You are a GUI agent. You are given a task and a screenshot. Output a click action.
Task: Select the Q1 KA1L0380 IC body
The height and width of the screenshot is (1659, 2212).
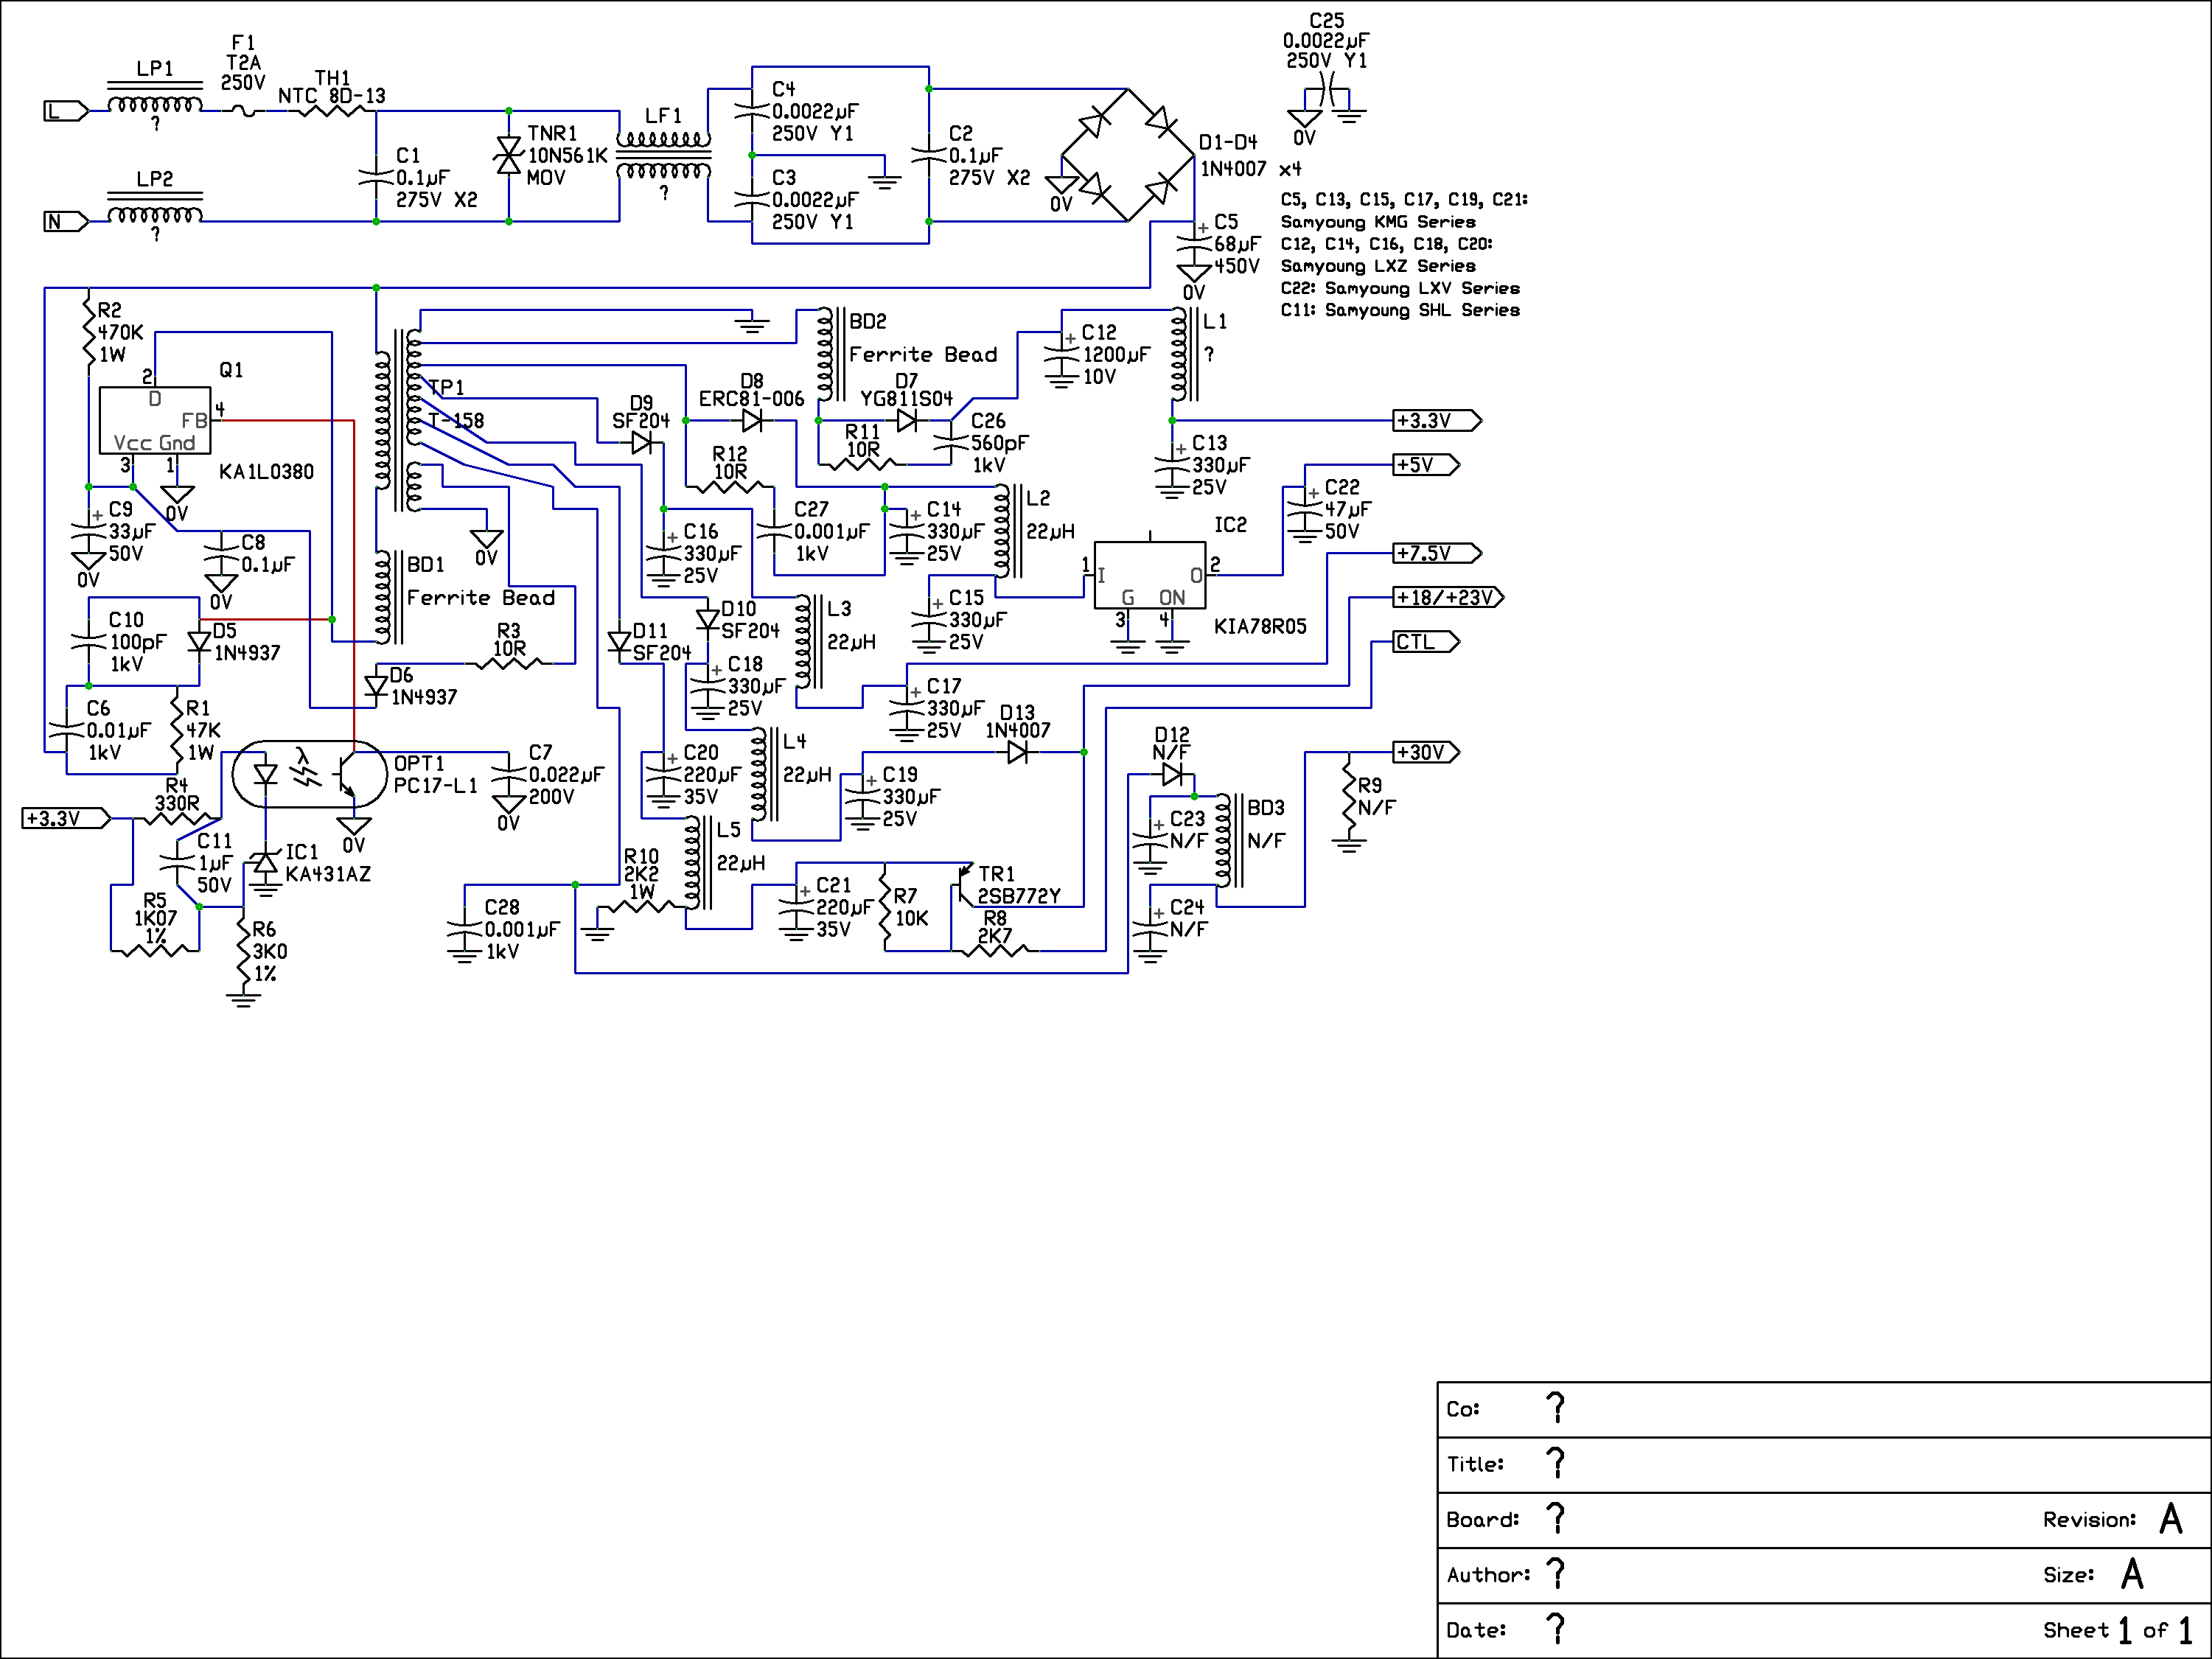coord(155,420)
